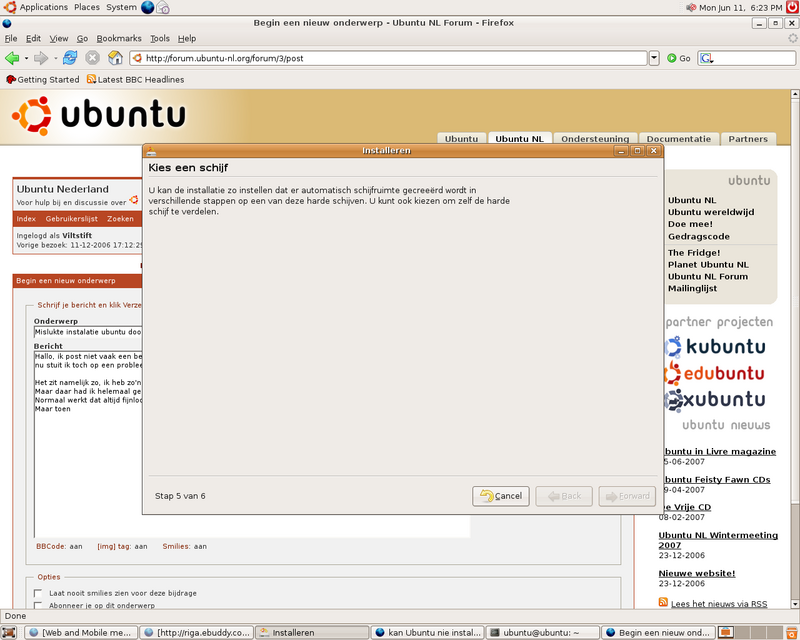Screen dimensions: 800x640
Task: Click the Go button beside address bar
Action: [678, 58]
